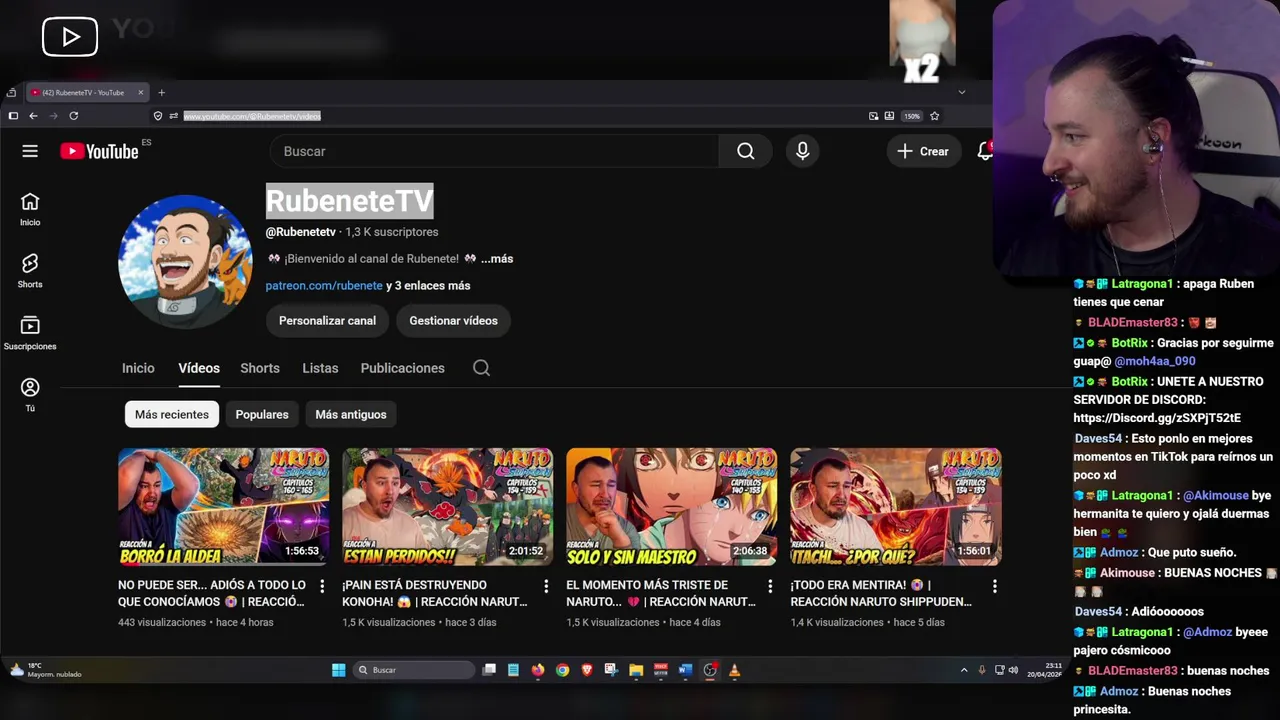The image size is (1280, 720).
Task: Open Chrome from the taskbar
Action: [x=563, y=670]
